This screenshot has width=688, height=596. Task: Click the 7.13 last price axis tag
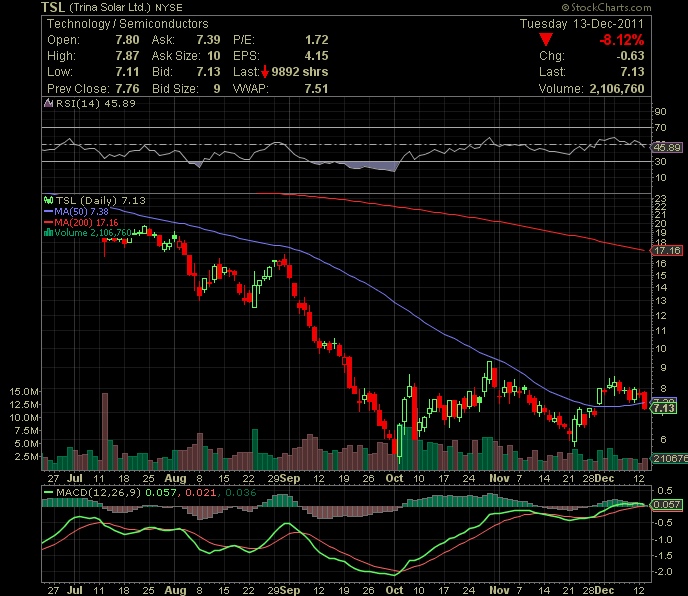pos(664,408)
